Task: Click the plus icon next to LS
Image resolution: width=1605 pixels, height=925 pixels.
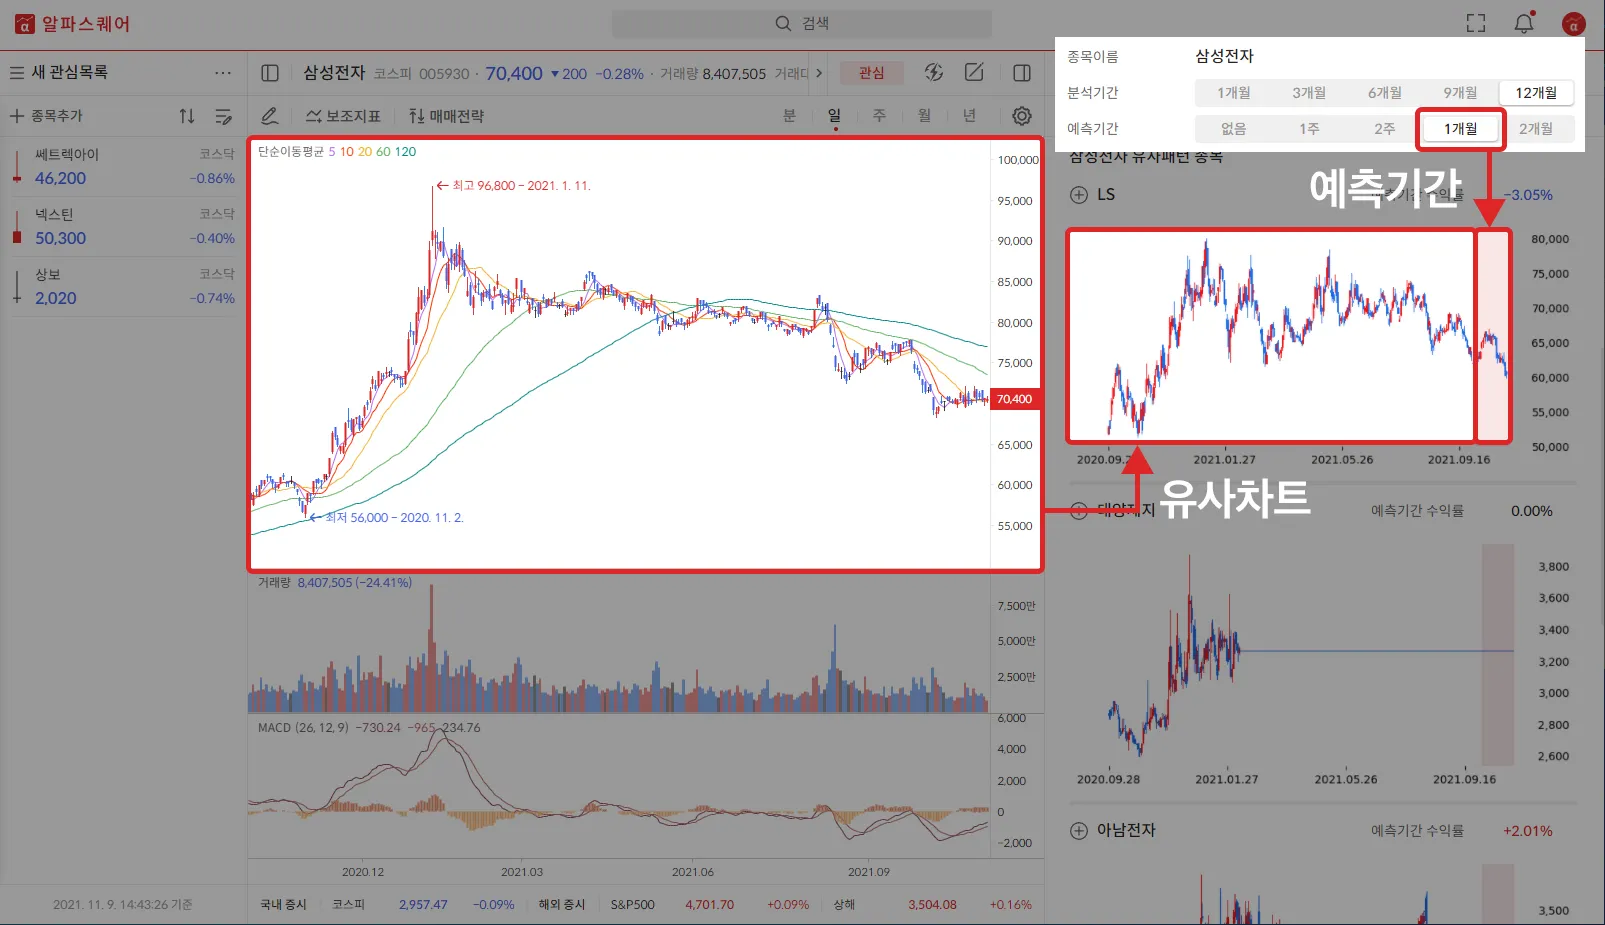Action: click(1079, 195)
